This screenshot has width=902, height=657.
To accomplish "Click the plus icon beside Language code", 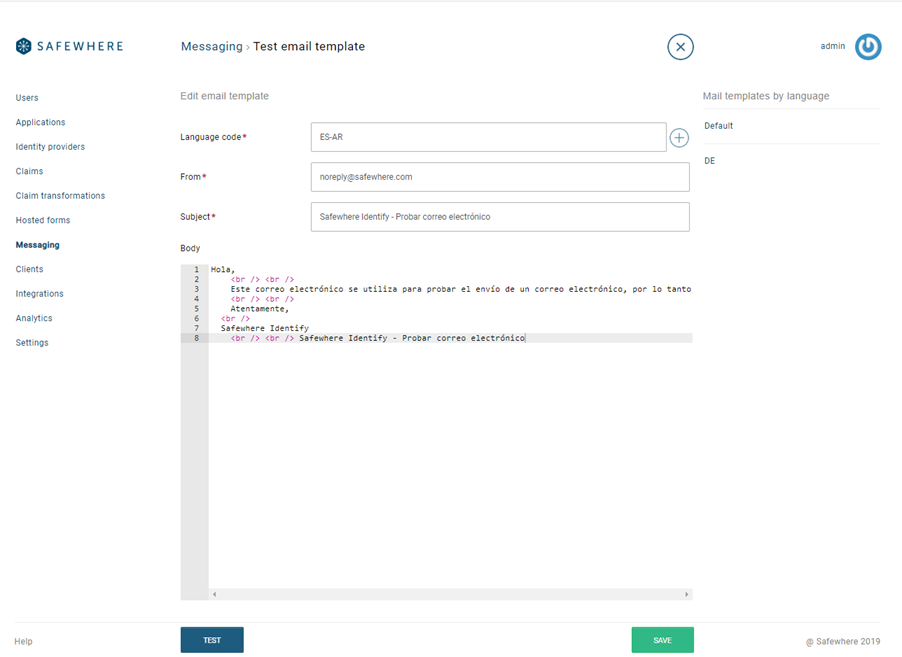I will (679, 137).
